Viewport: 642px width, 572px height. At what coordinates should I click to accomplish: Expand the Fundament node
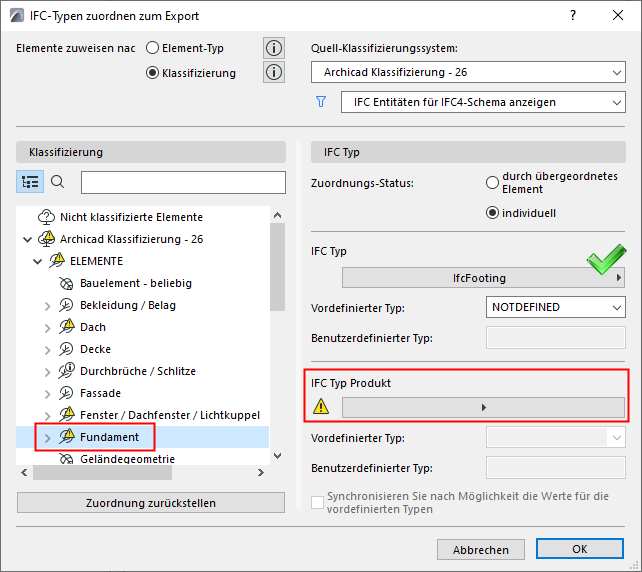(47, 438)
